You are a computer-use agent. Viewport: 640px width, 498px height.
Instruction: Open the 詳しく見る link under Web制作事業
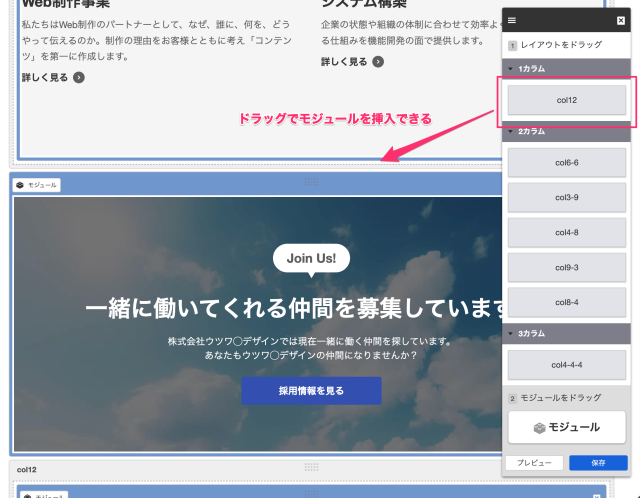(x=53, y=77)
